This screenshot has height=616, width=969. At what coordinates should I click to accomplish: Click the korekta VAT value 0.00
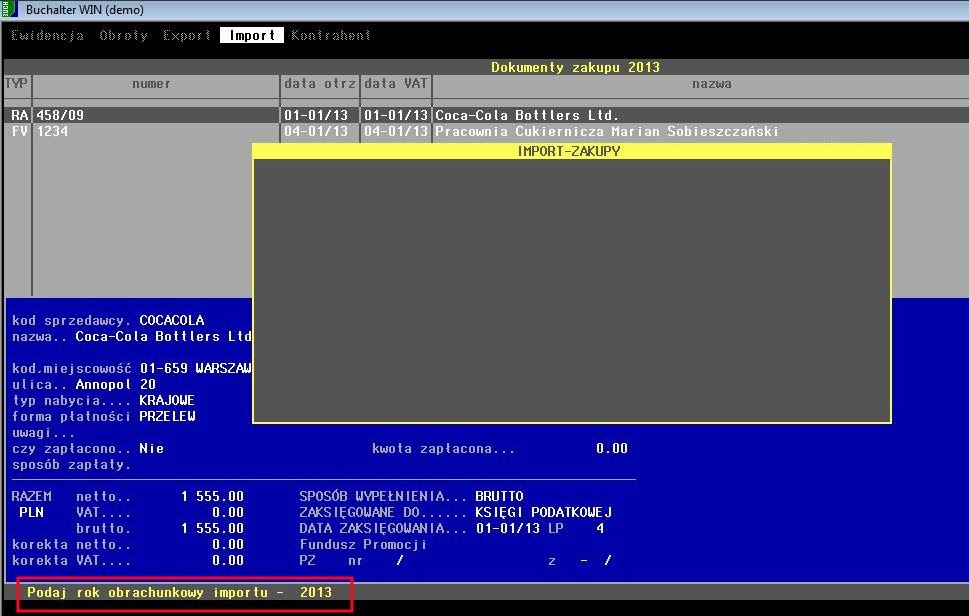tap(228, 560)
